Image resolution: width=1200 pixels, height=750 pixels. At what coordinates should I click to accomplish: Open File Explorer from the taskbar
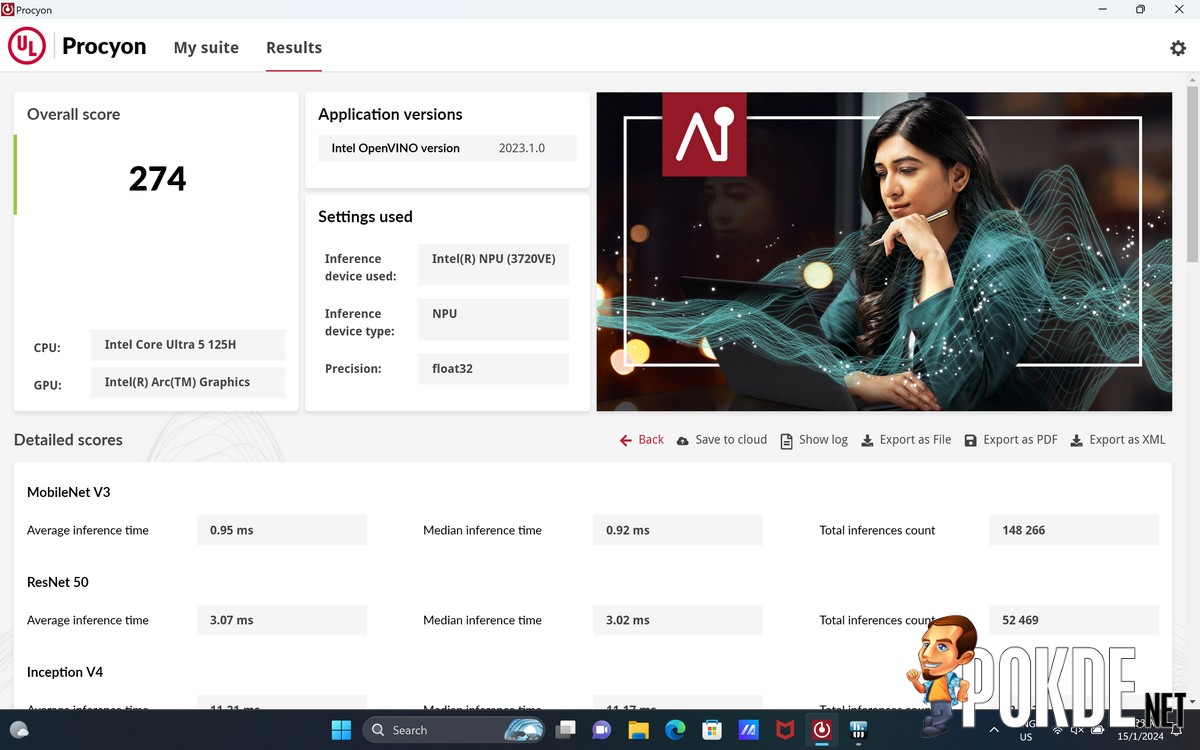coord(639,730)
